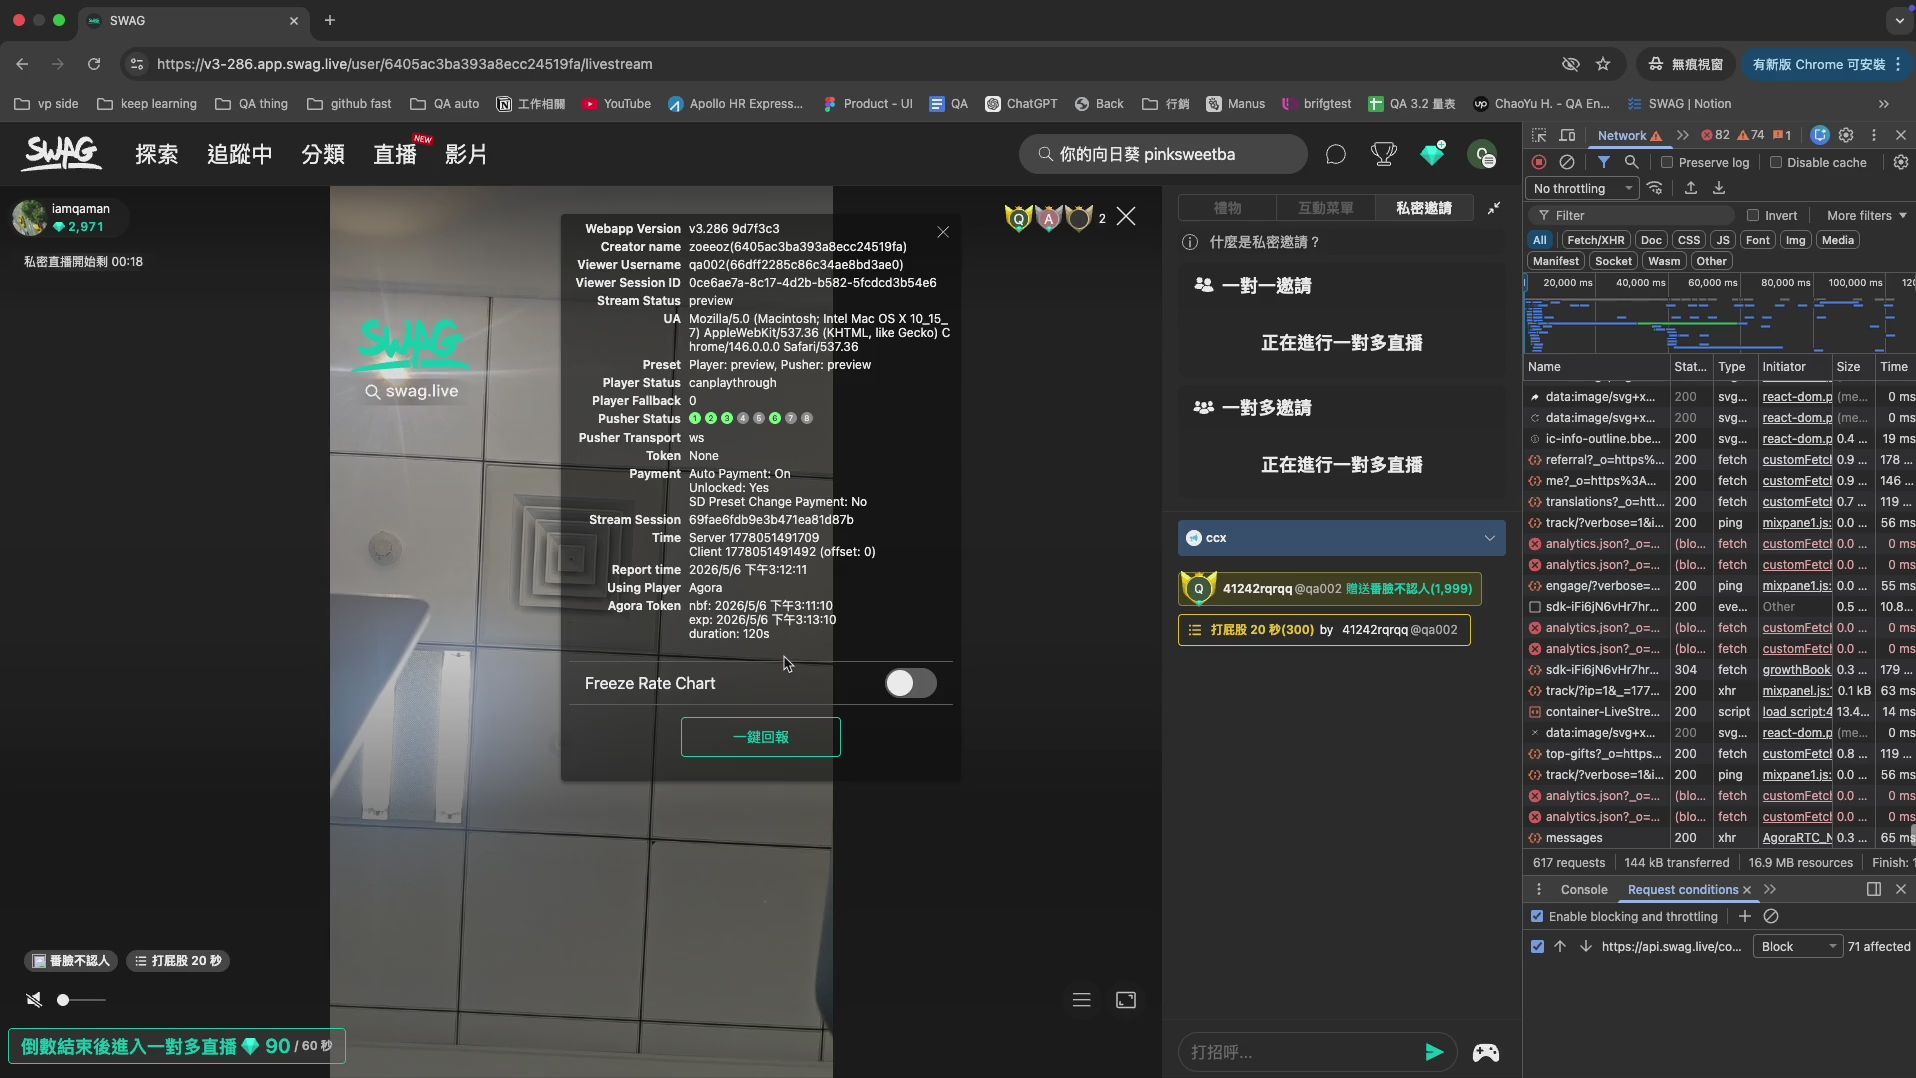Viewport: 1916px width, 1078px height.
Task: Open network search with the magnifier icon
Action: point(1632,162)
